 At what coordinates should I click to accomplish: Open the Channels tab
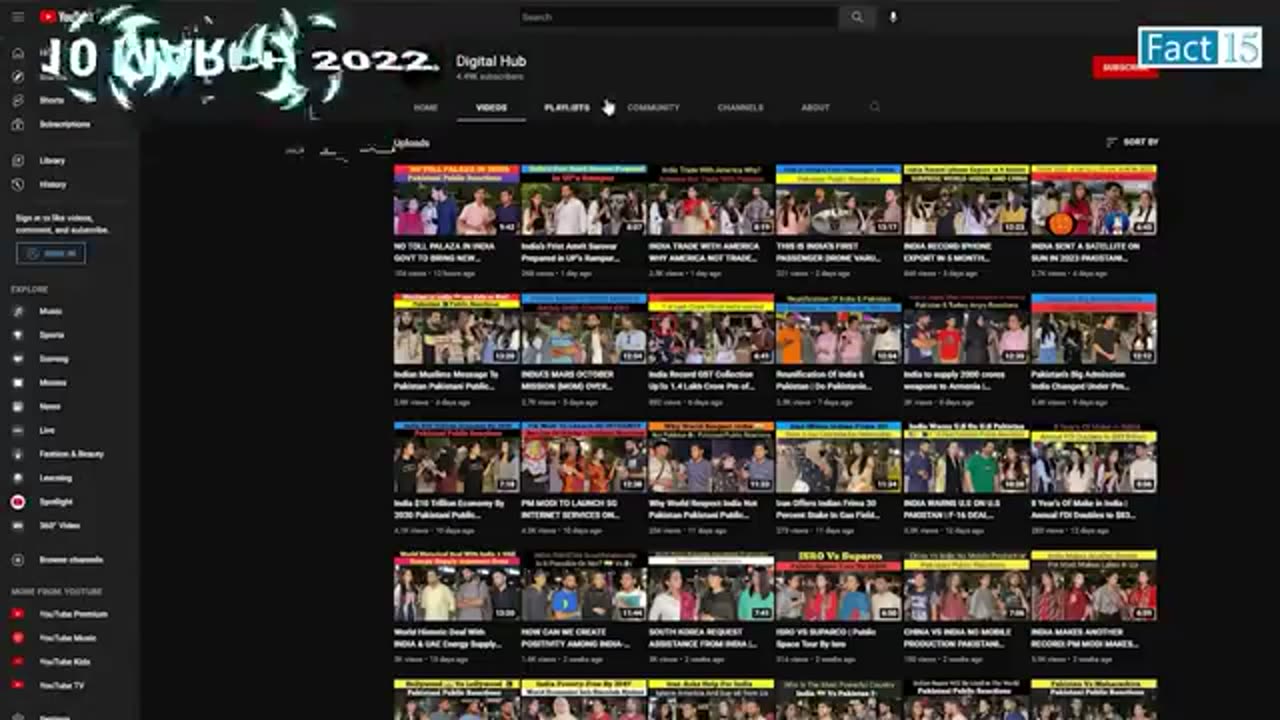coord(740,107)
